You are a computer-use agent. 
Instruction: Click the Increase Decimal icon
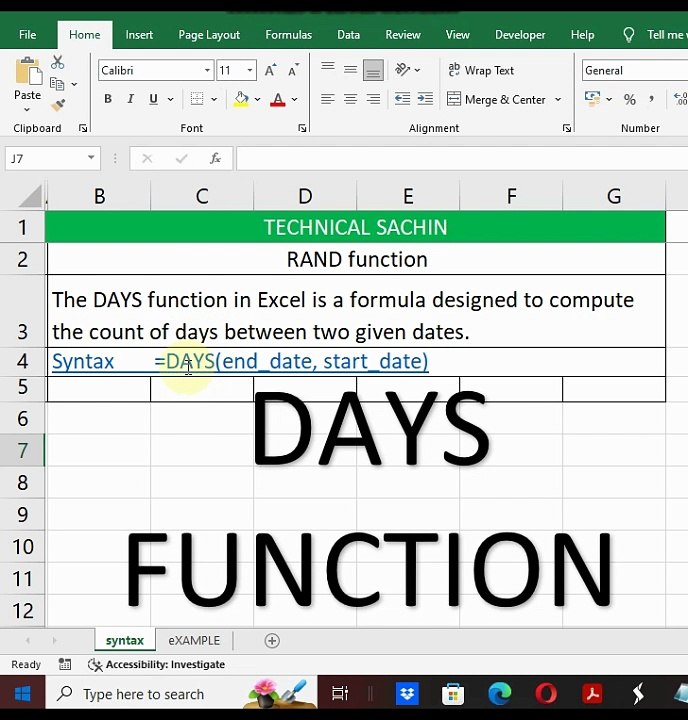tap(680, 99)
